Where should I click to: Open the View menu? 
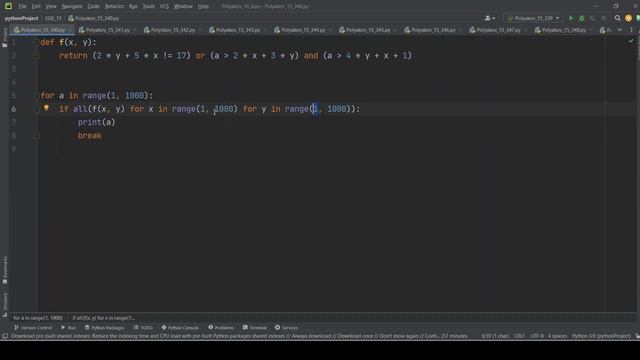point(51,6)
